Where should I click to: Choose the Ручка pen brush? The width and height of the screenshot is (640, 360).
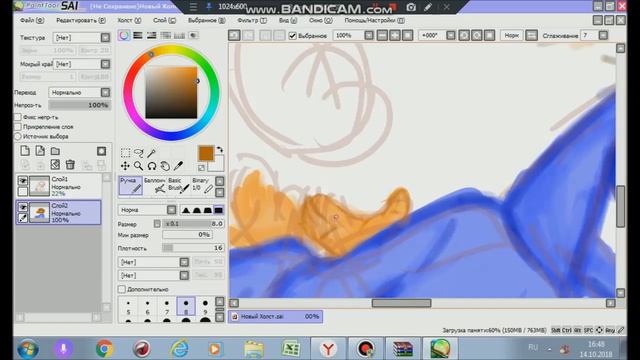[x=131, y=185]
